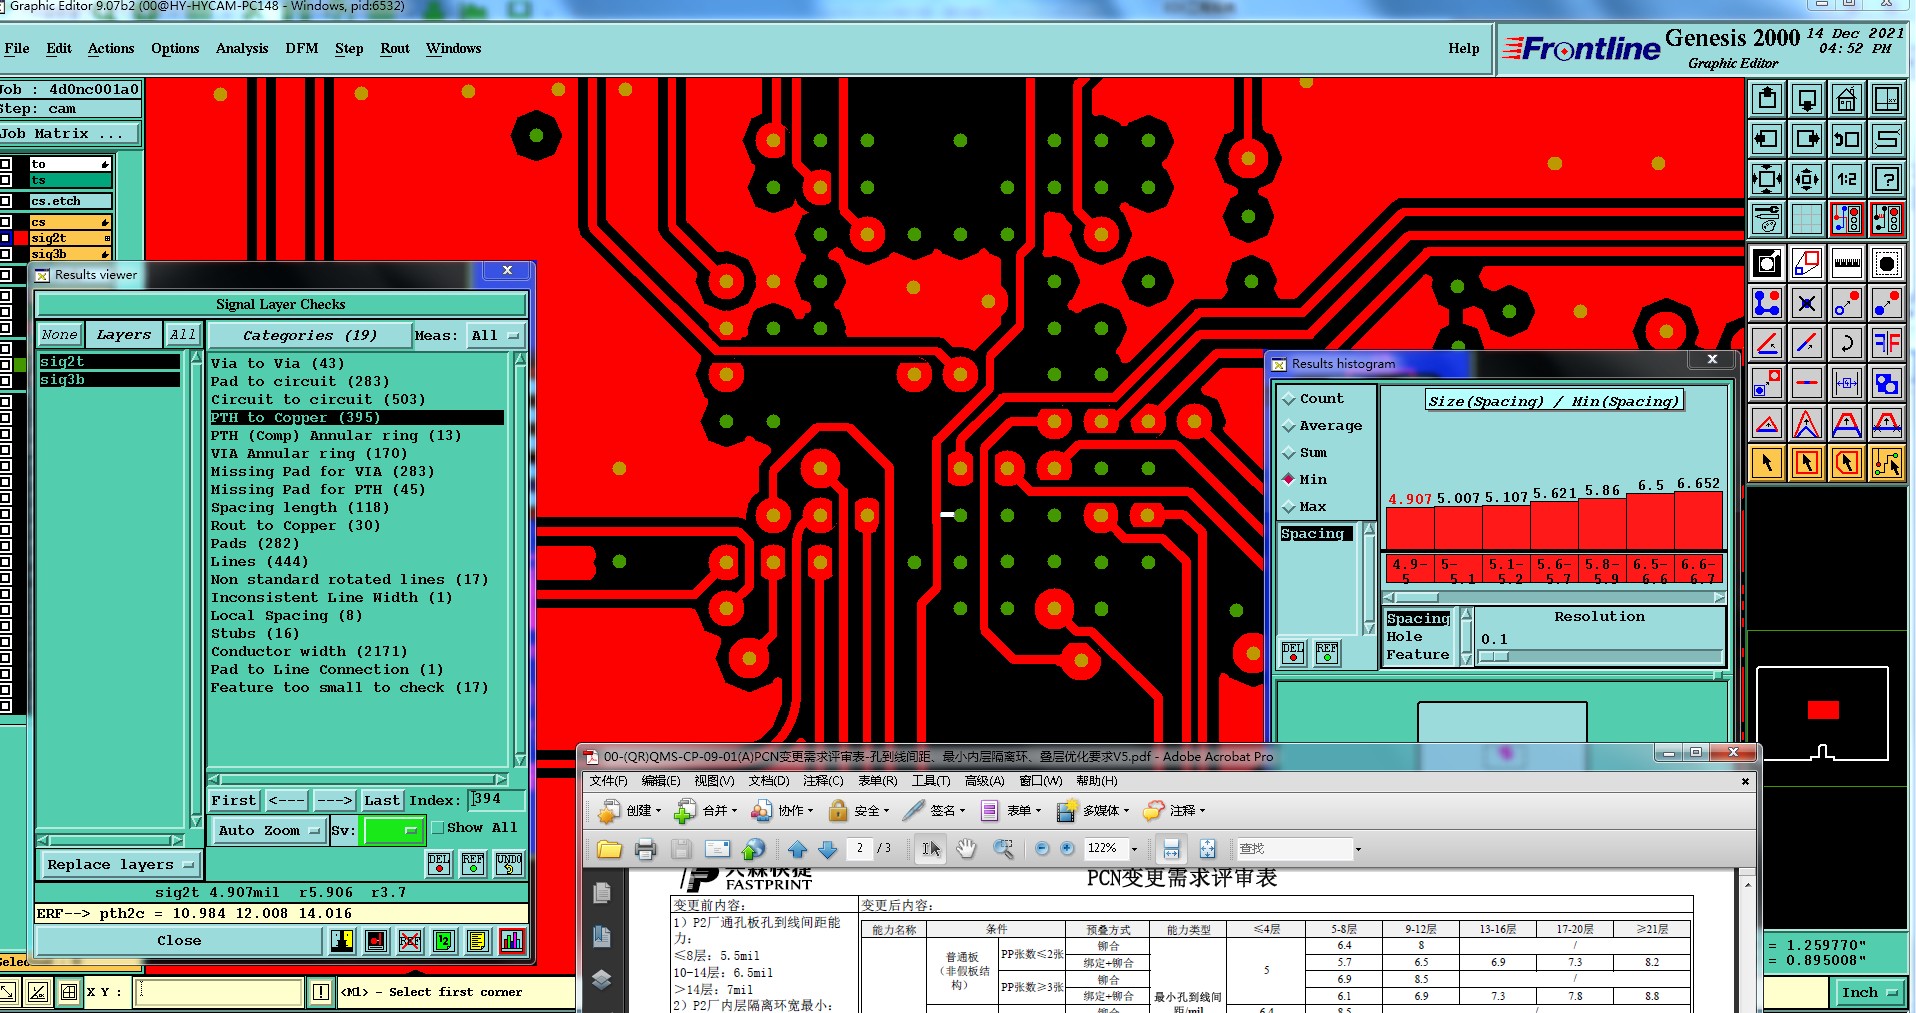Viewport: 1916px width, 1013px height.
Task: Click the home view icon in the toolbar
Action: pyautogui.click(x=1846, y=99)
